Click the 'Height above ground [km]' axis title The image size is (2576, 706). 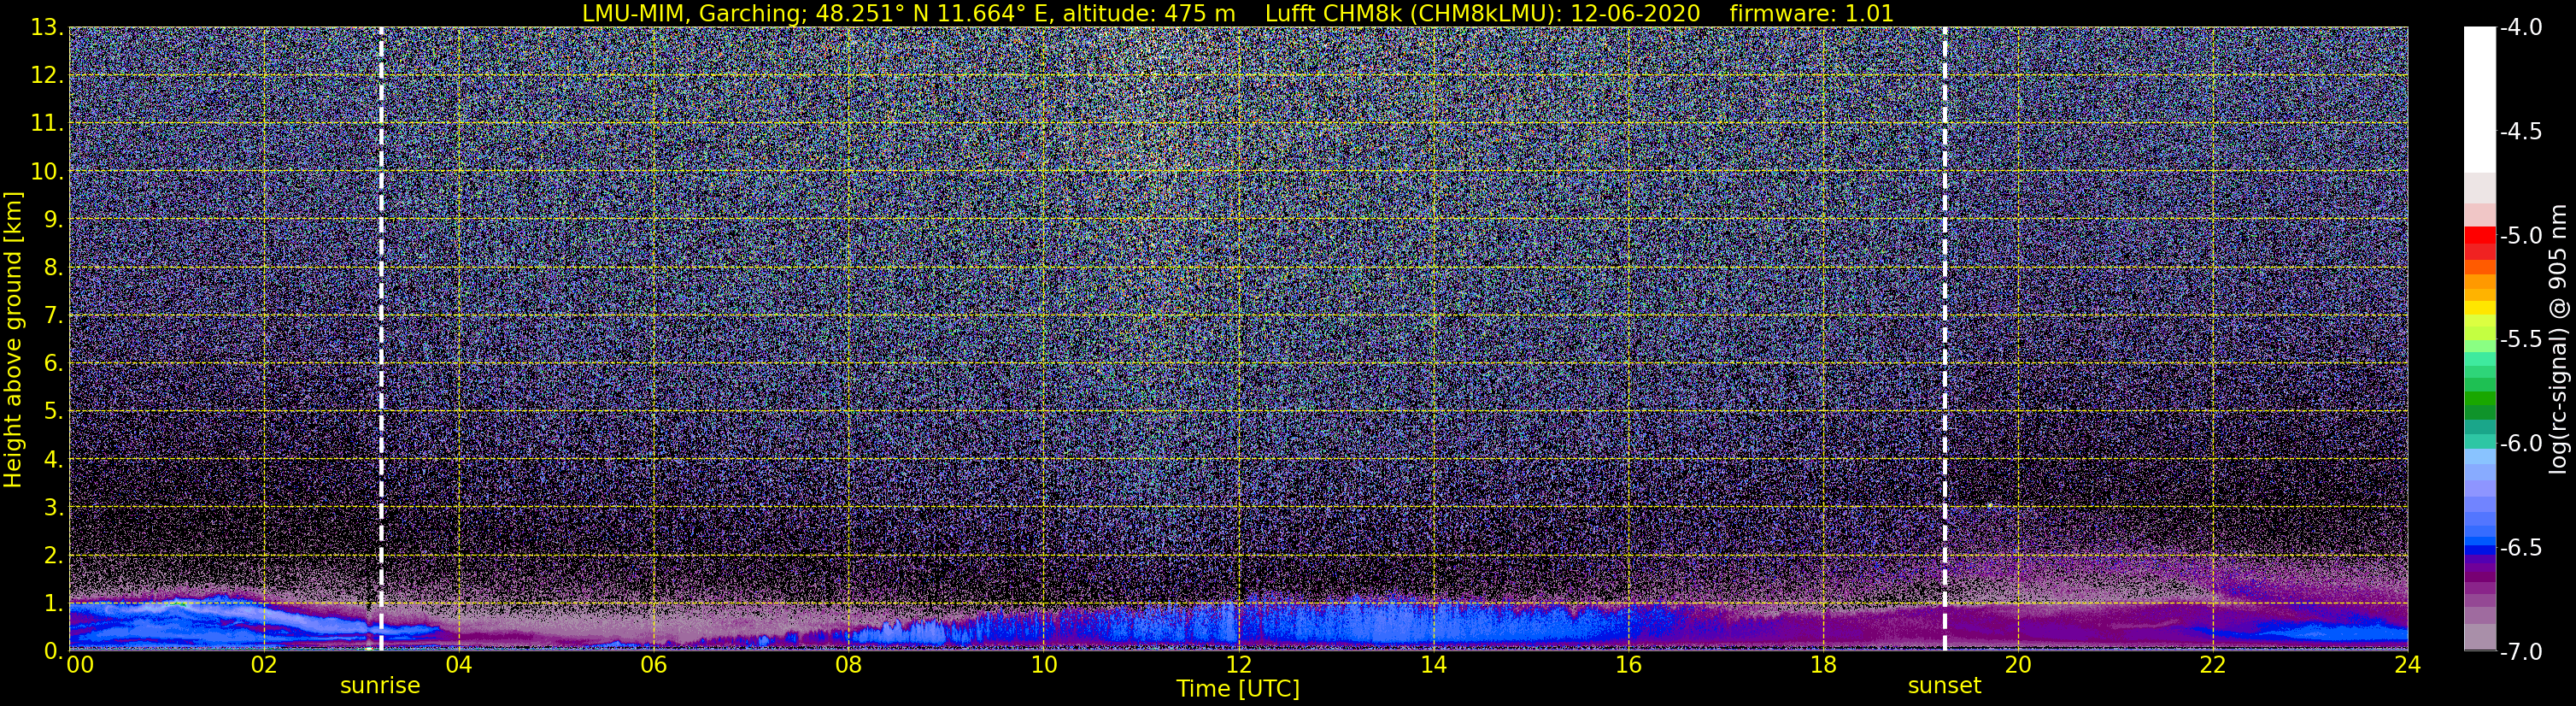point(13,339)
